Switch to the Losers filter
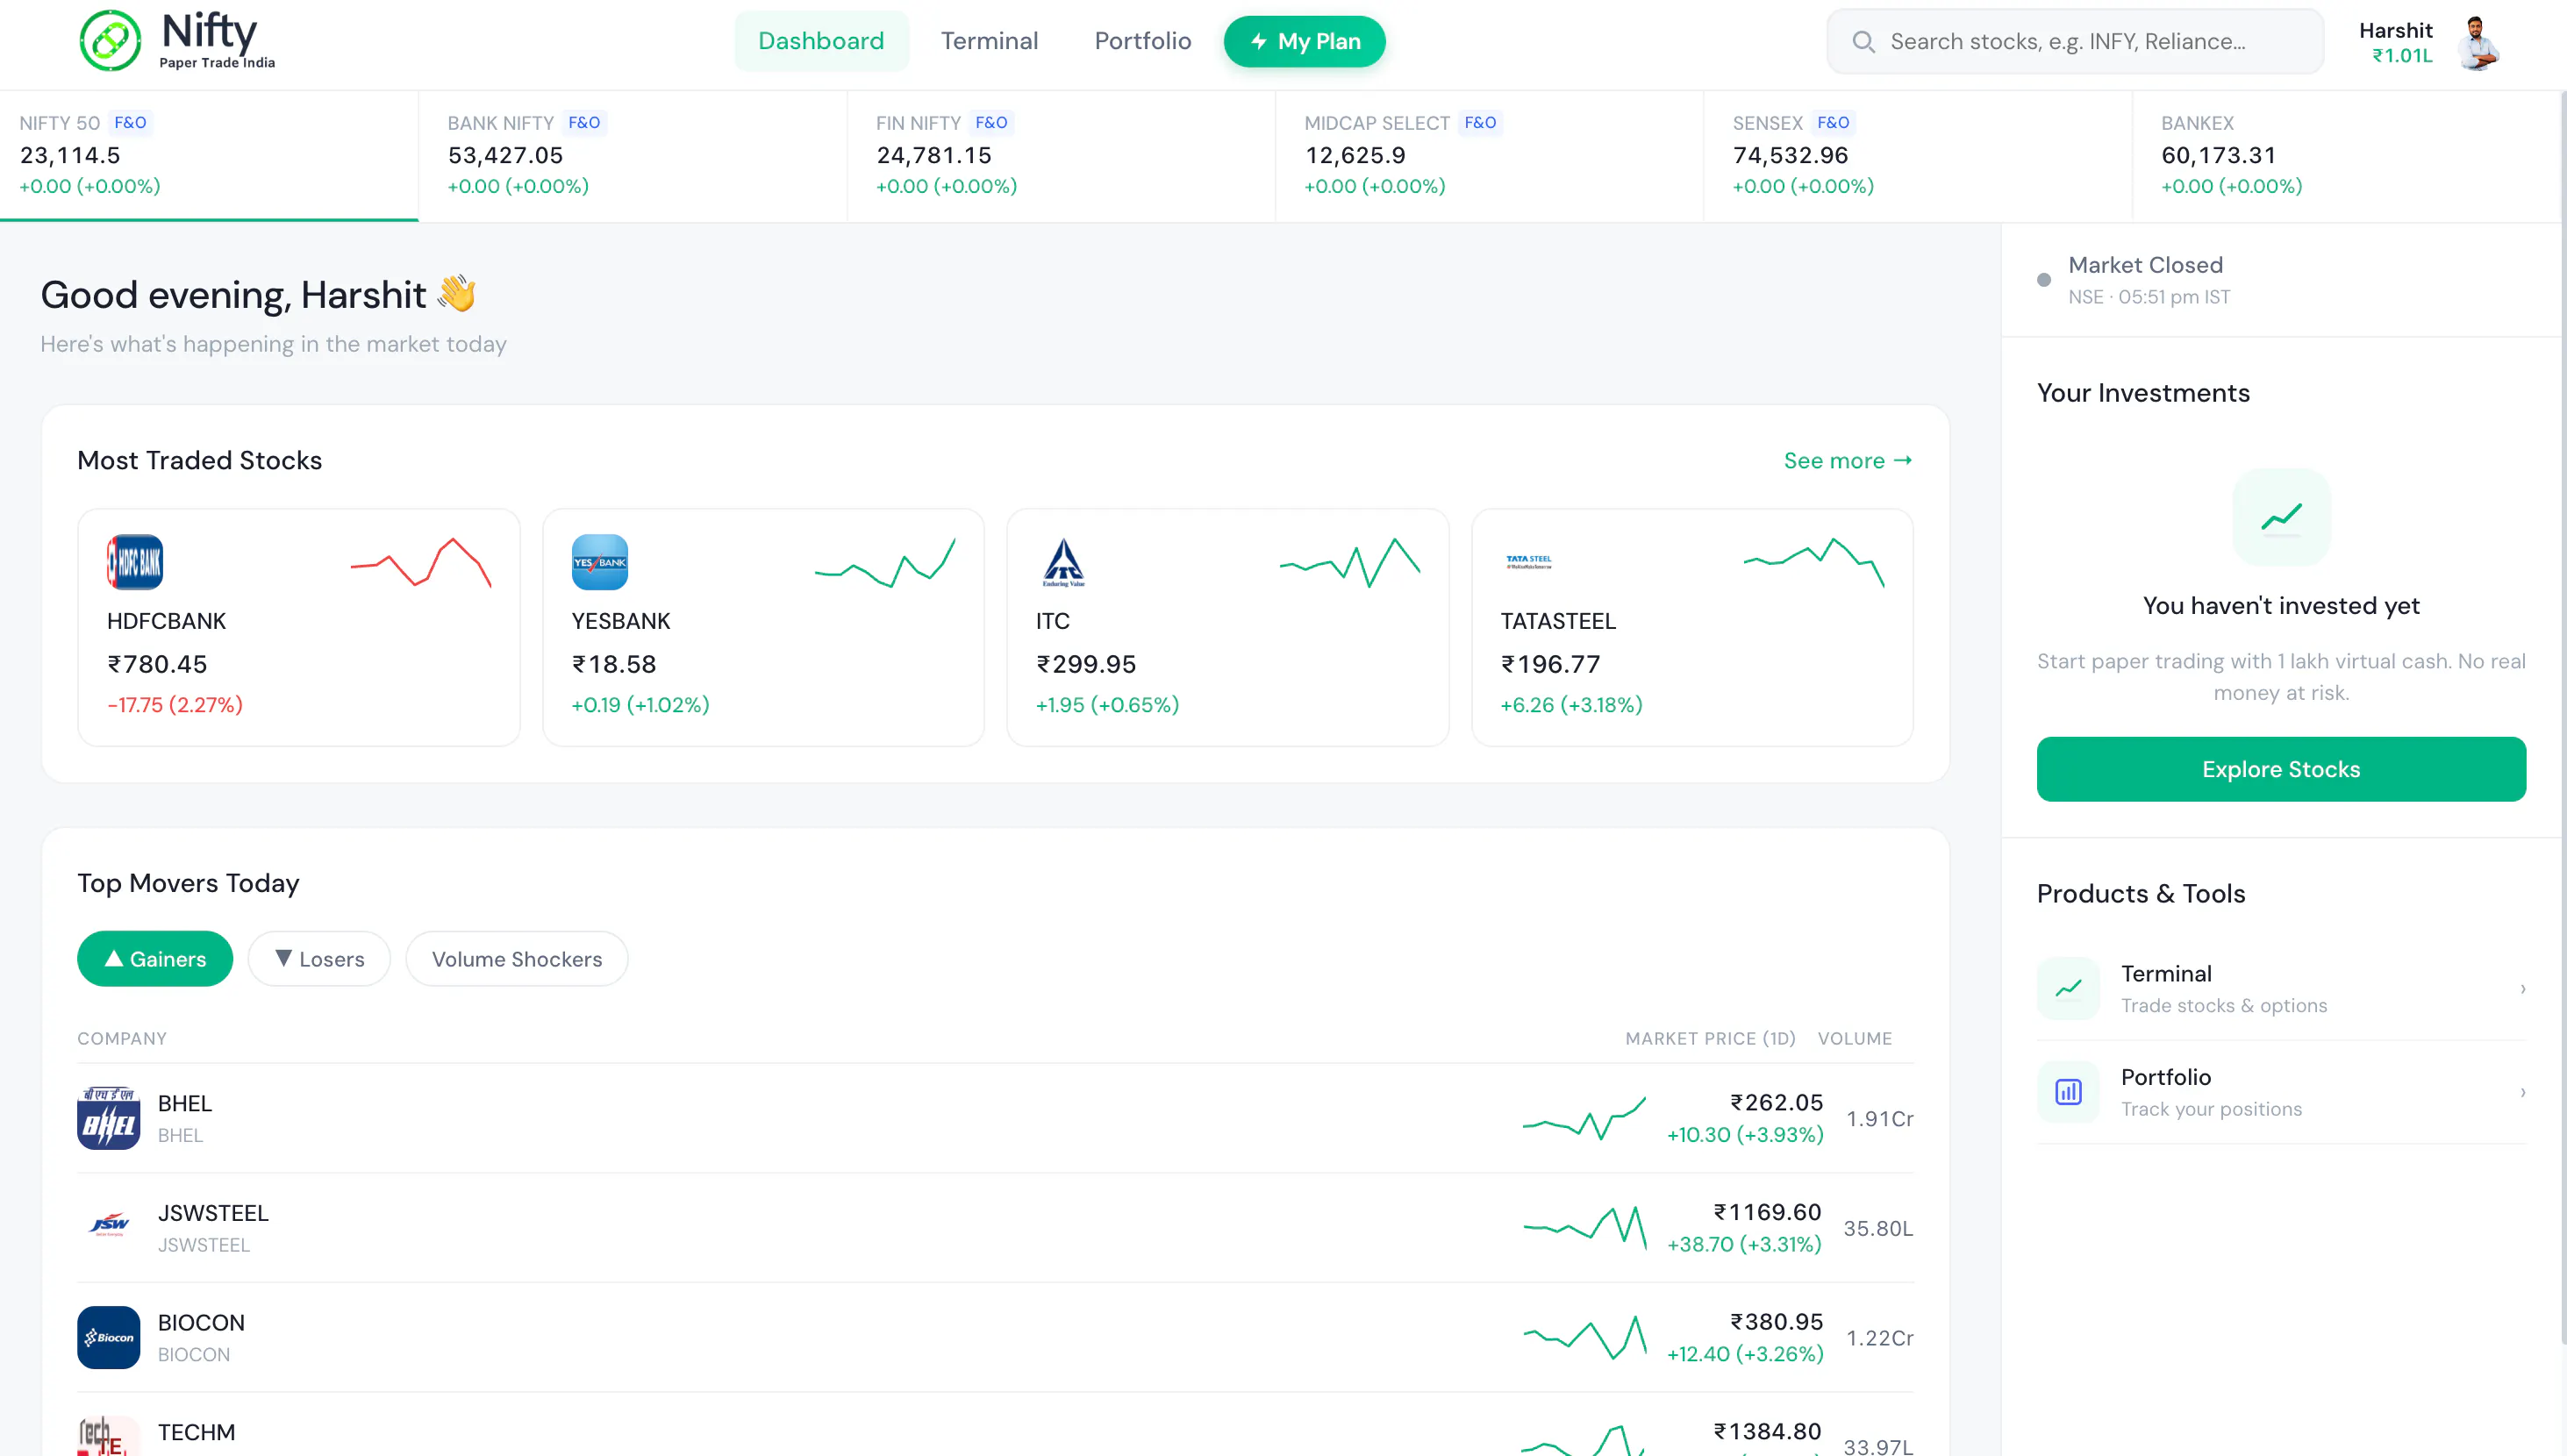This screenshot has width=2567, height=1456. pyautogui.click(x=319, y=959)
